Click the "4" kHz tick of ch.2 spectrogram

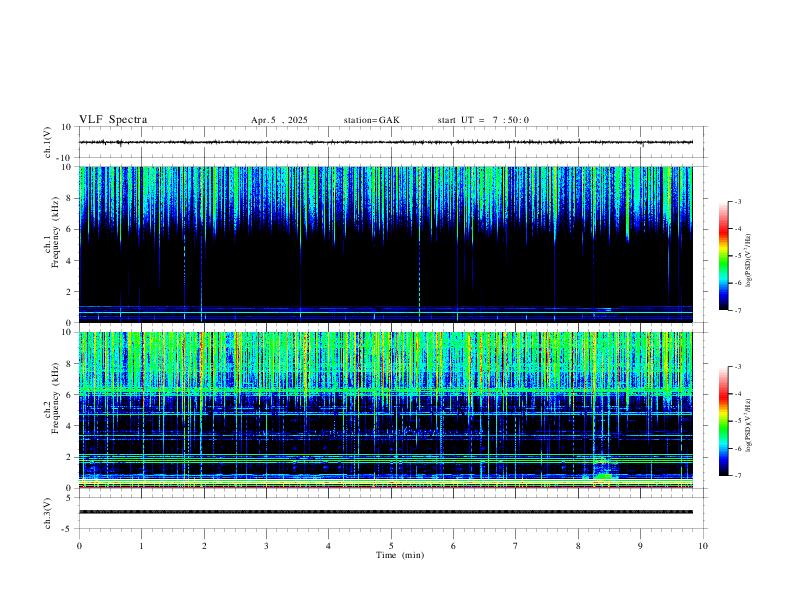click(70, 426)
